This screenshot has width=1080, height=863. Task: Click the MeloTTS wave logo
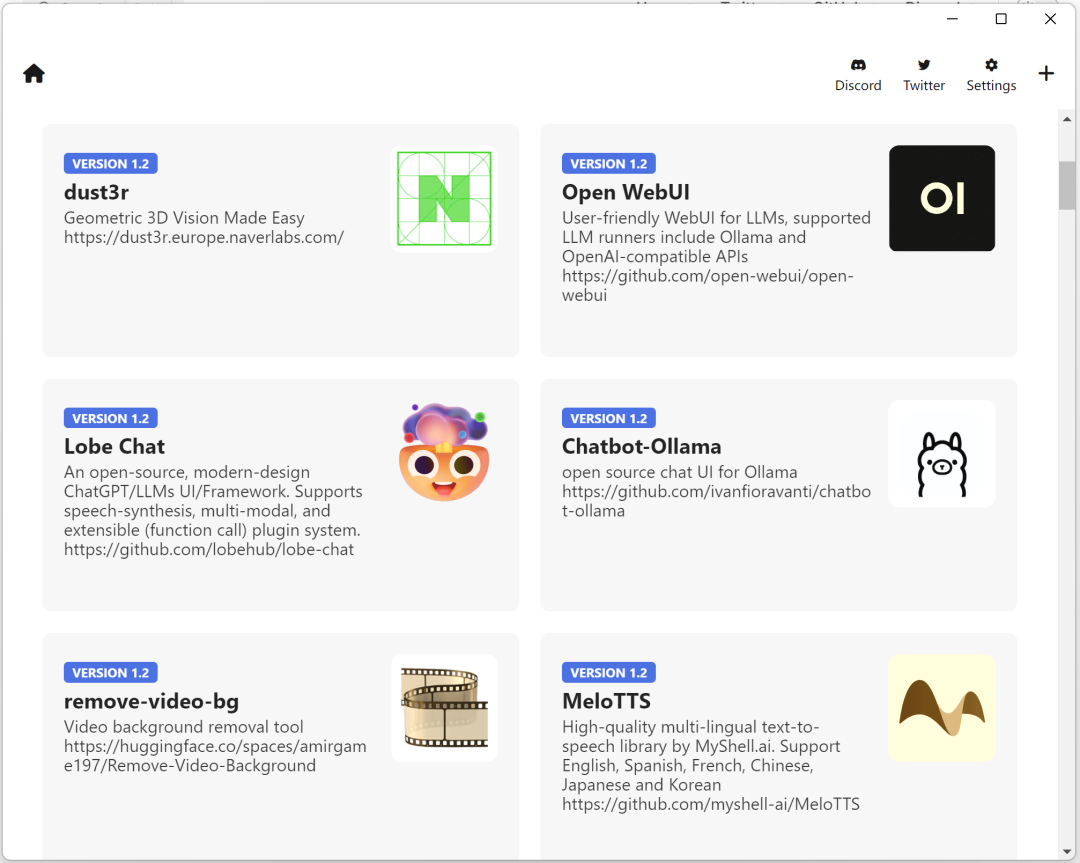(942, 708)
